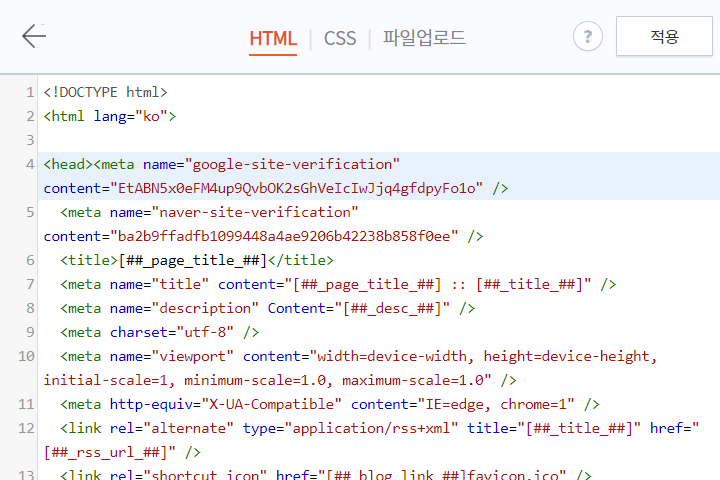Click the "application/rss+xml" type value
Screen dimensions: 720x480
pyautogui.click(x=371, y=428)
